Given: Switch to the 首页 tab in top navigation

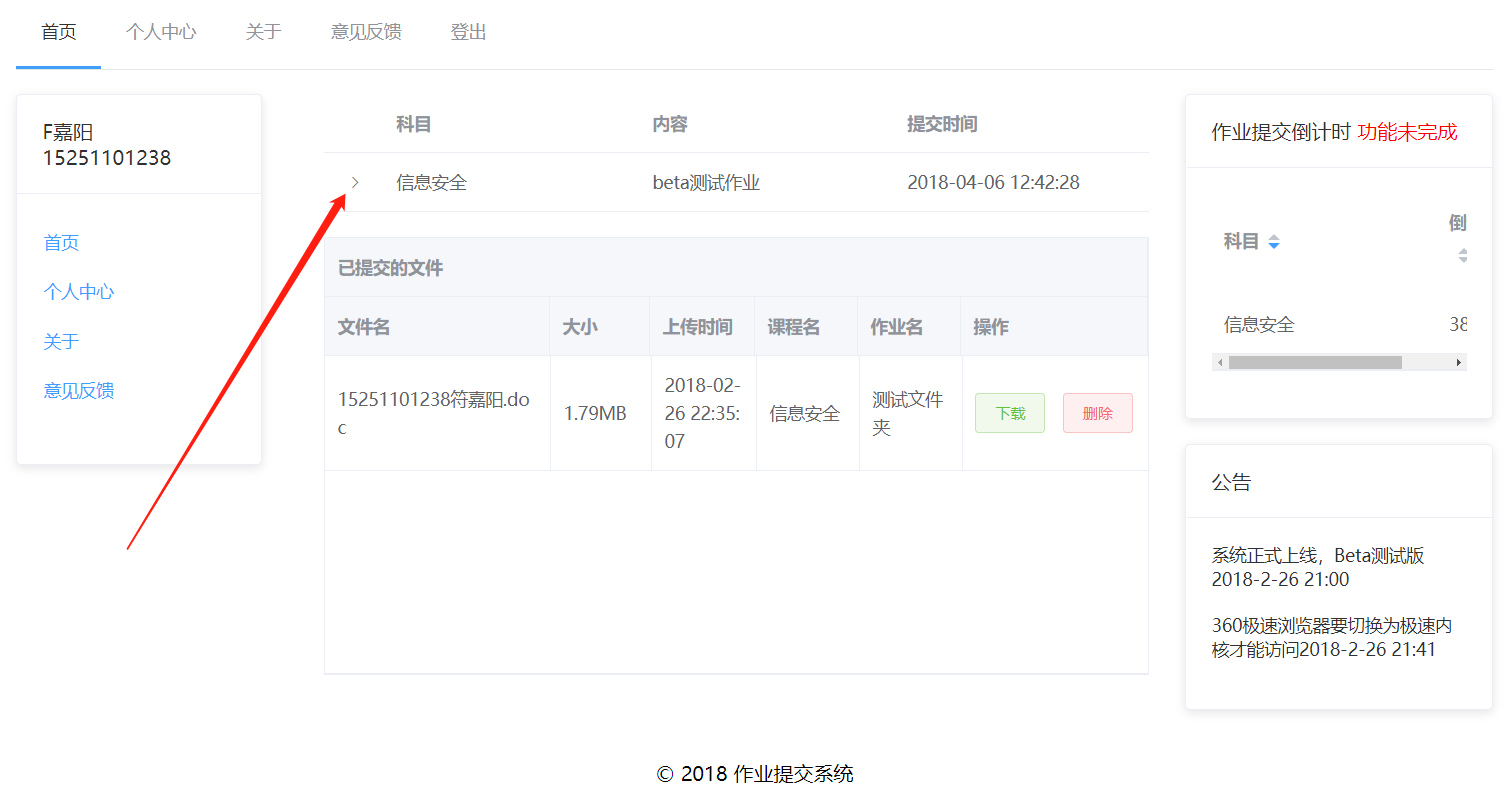Looking at the screenshot, I should click(58, 32).
